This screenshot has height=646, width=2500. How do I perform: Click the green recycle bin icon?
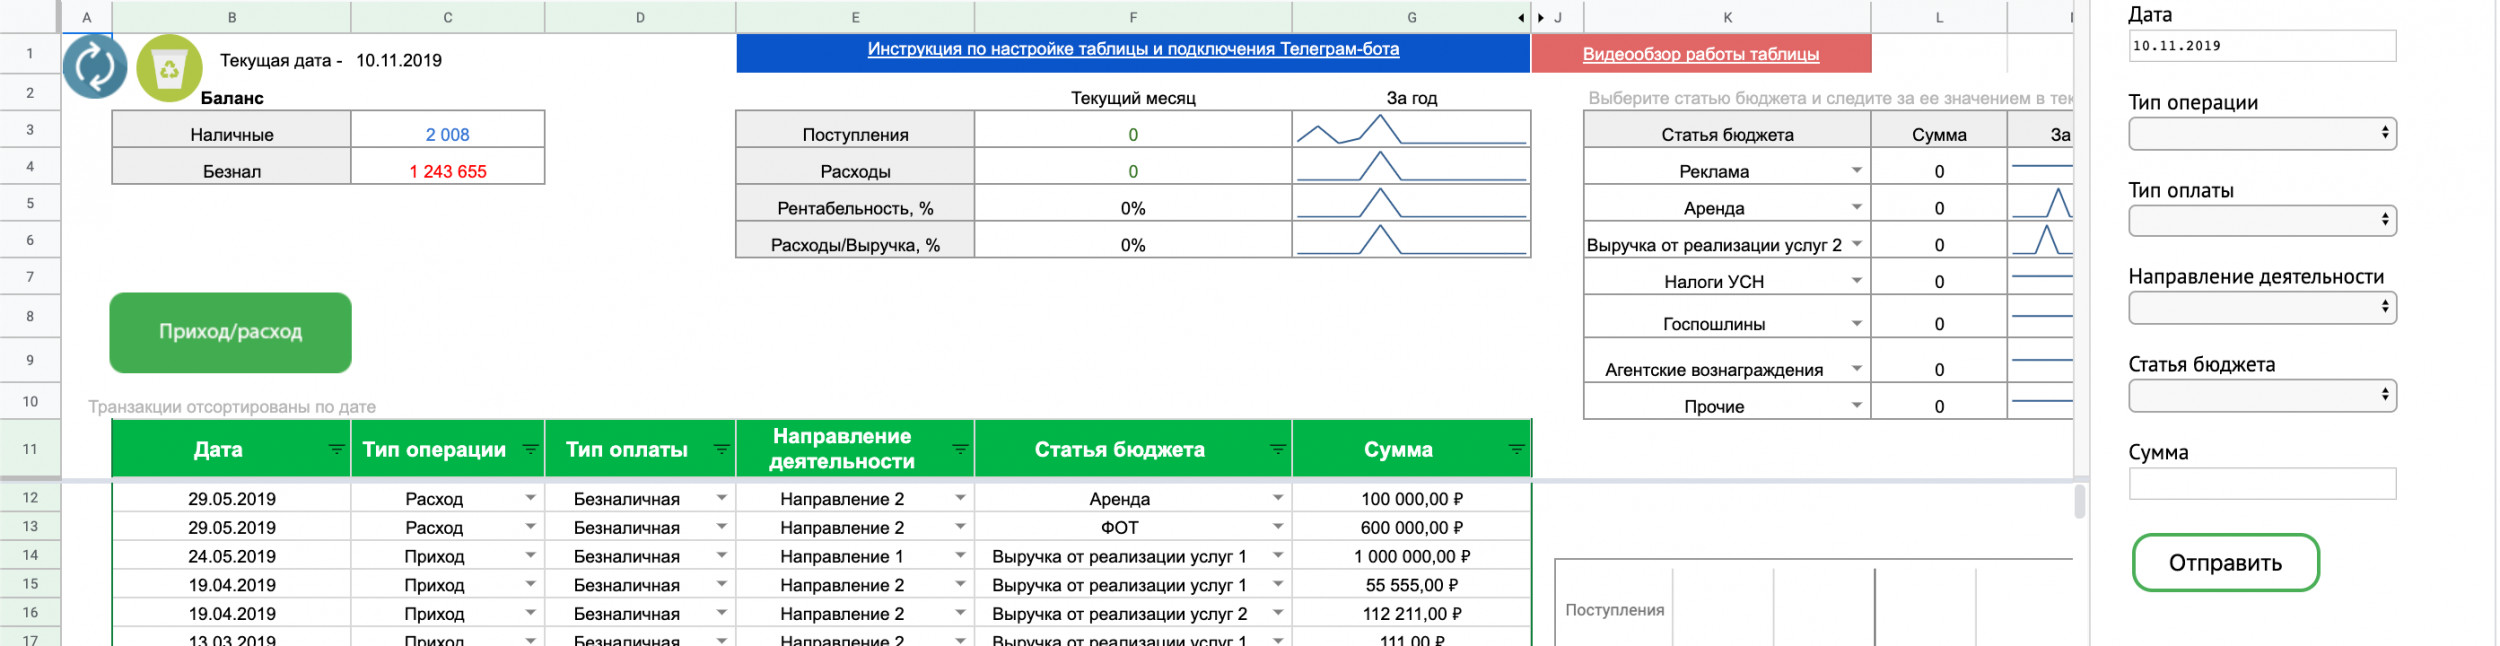pyautogui.click(x=169, y=68)
